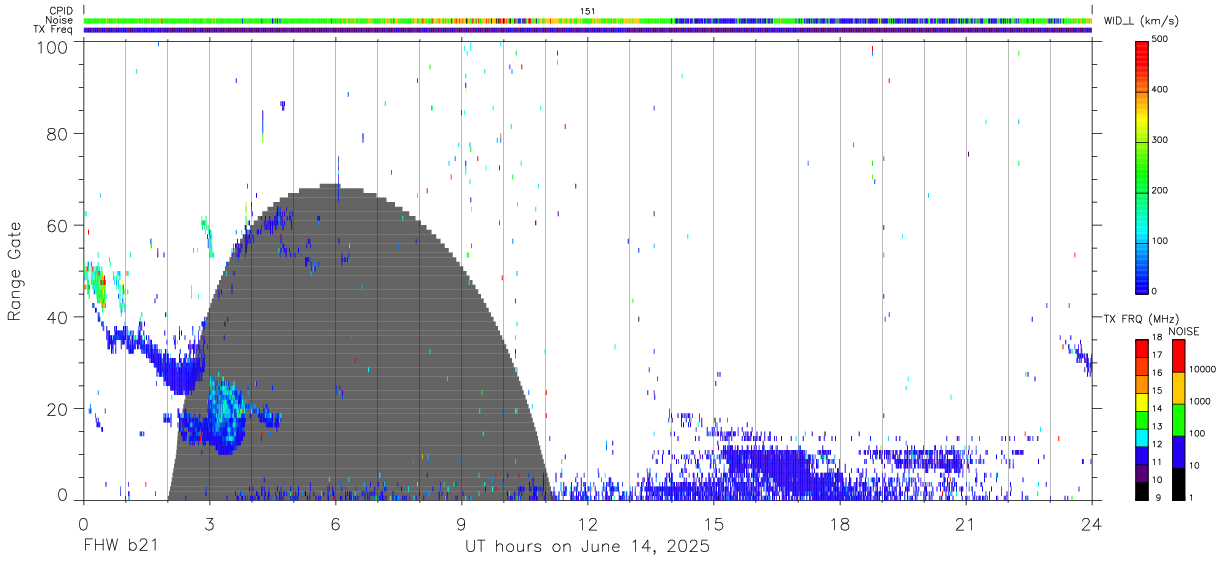Image resolution: width=1228 pixels, height=567 pixels.
Task: Click the TX frequency colorbar
Action: 1143,419
